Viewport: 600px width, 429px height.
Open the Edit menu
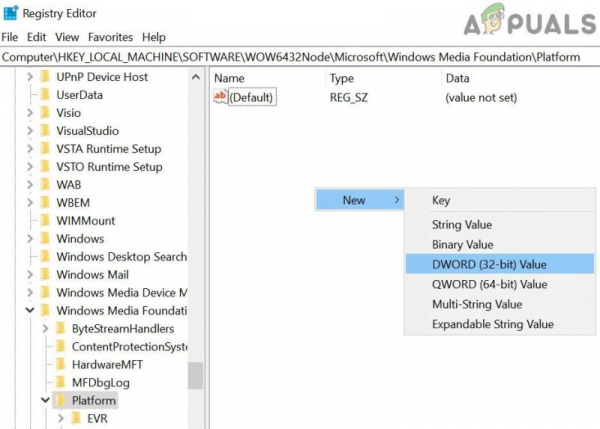36,37
